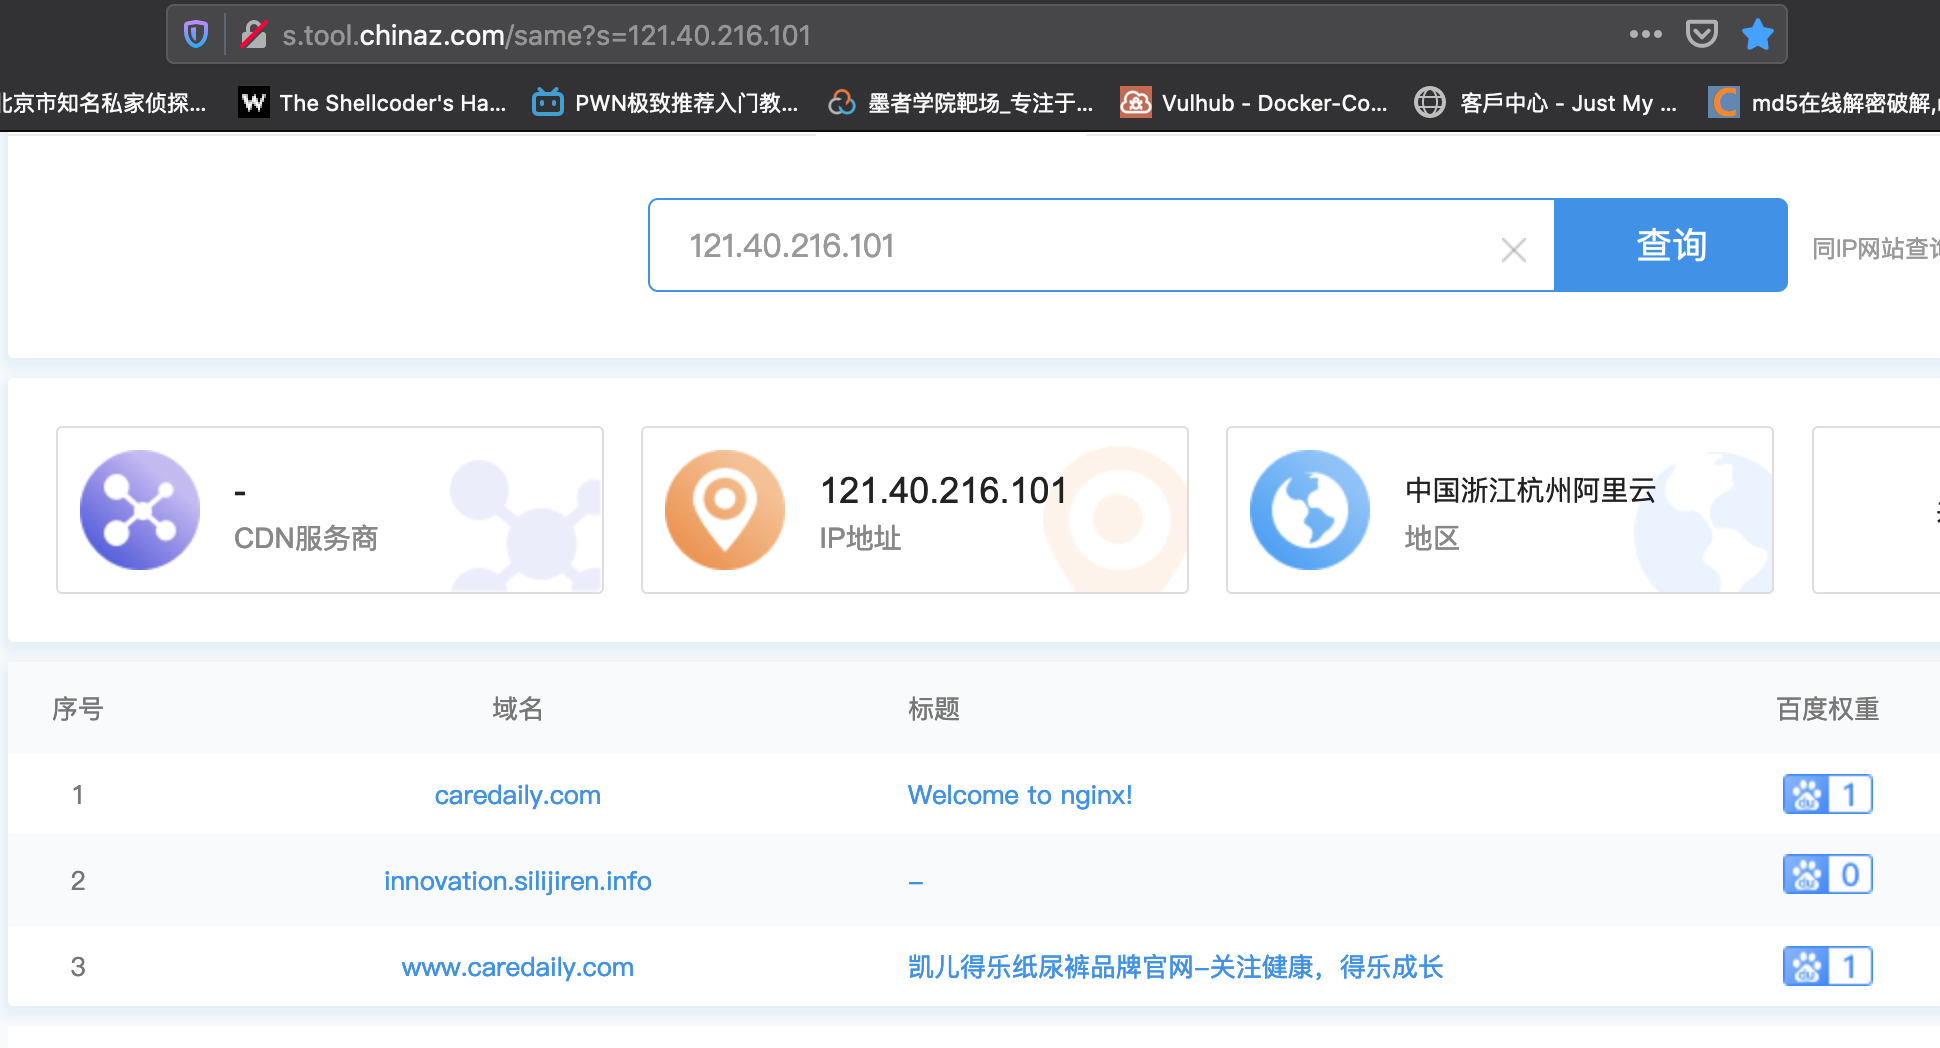Click the md5 bookmark orange C icon
This screenshot has height=1048, width=1940.
1724,102
